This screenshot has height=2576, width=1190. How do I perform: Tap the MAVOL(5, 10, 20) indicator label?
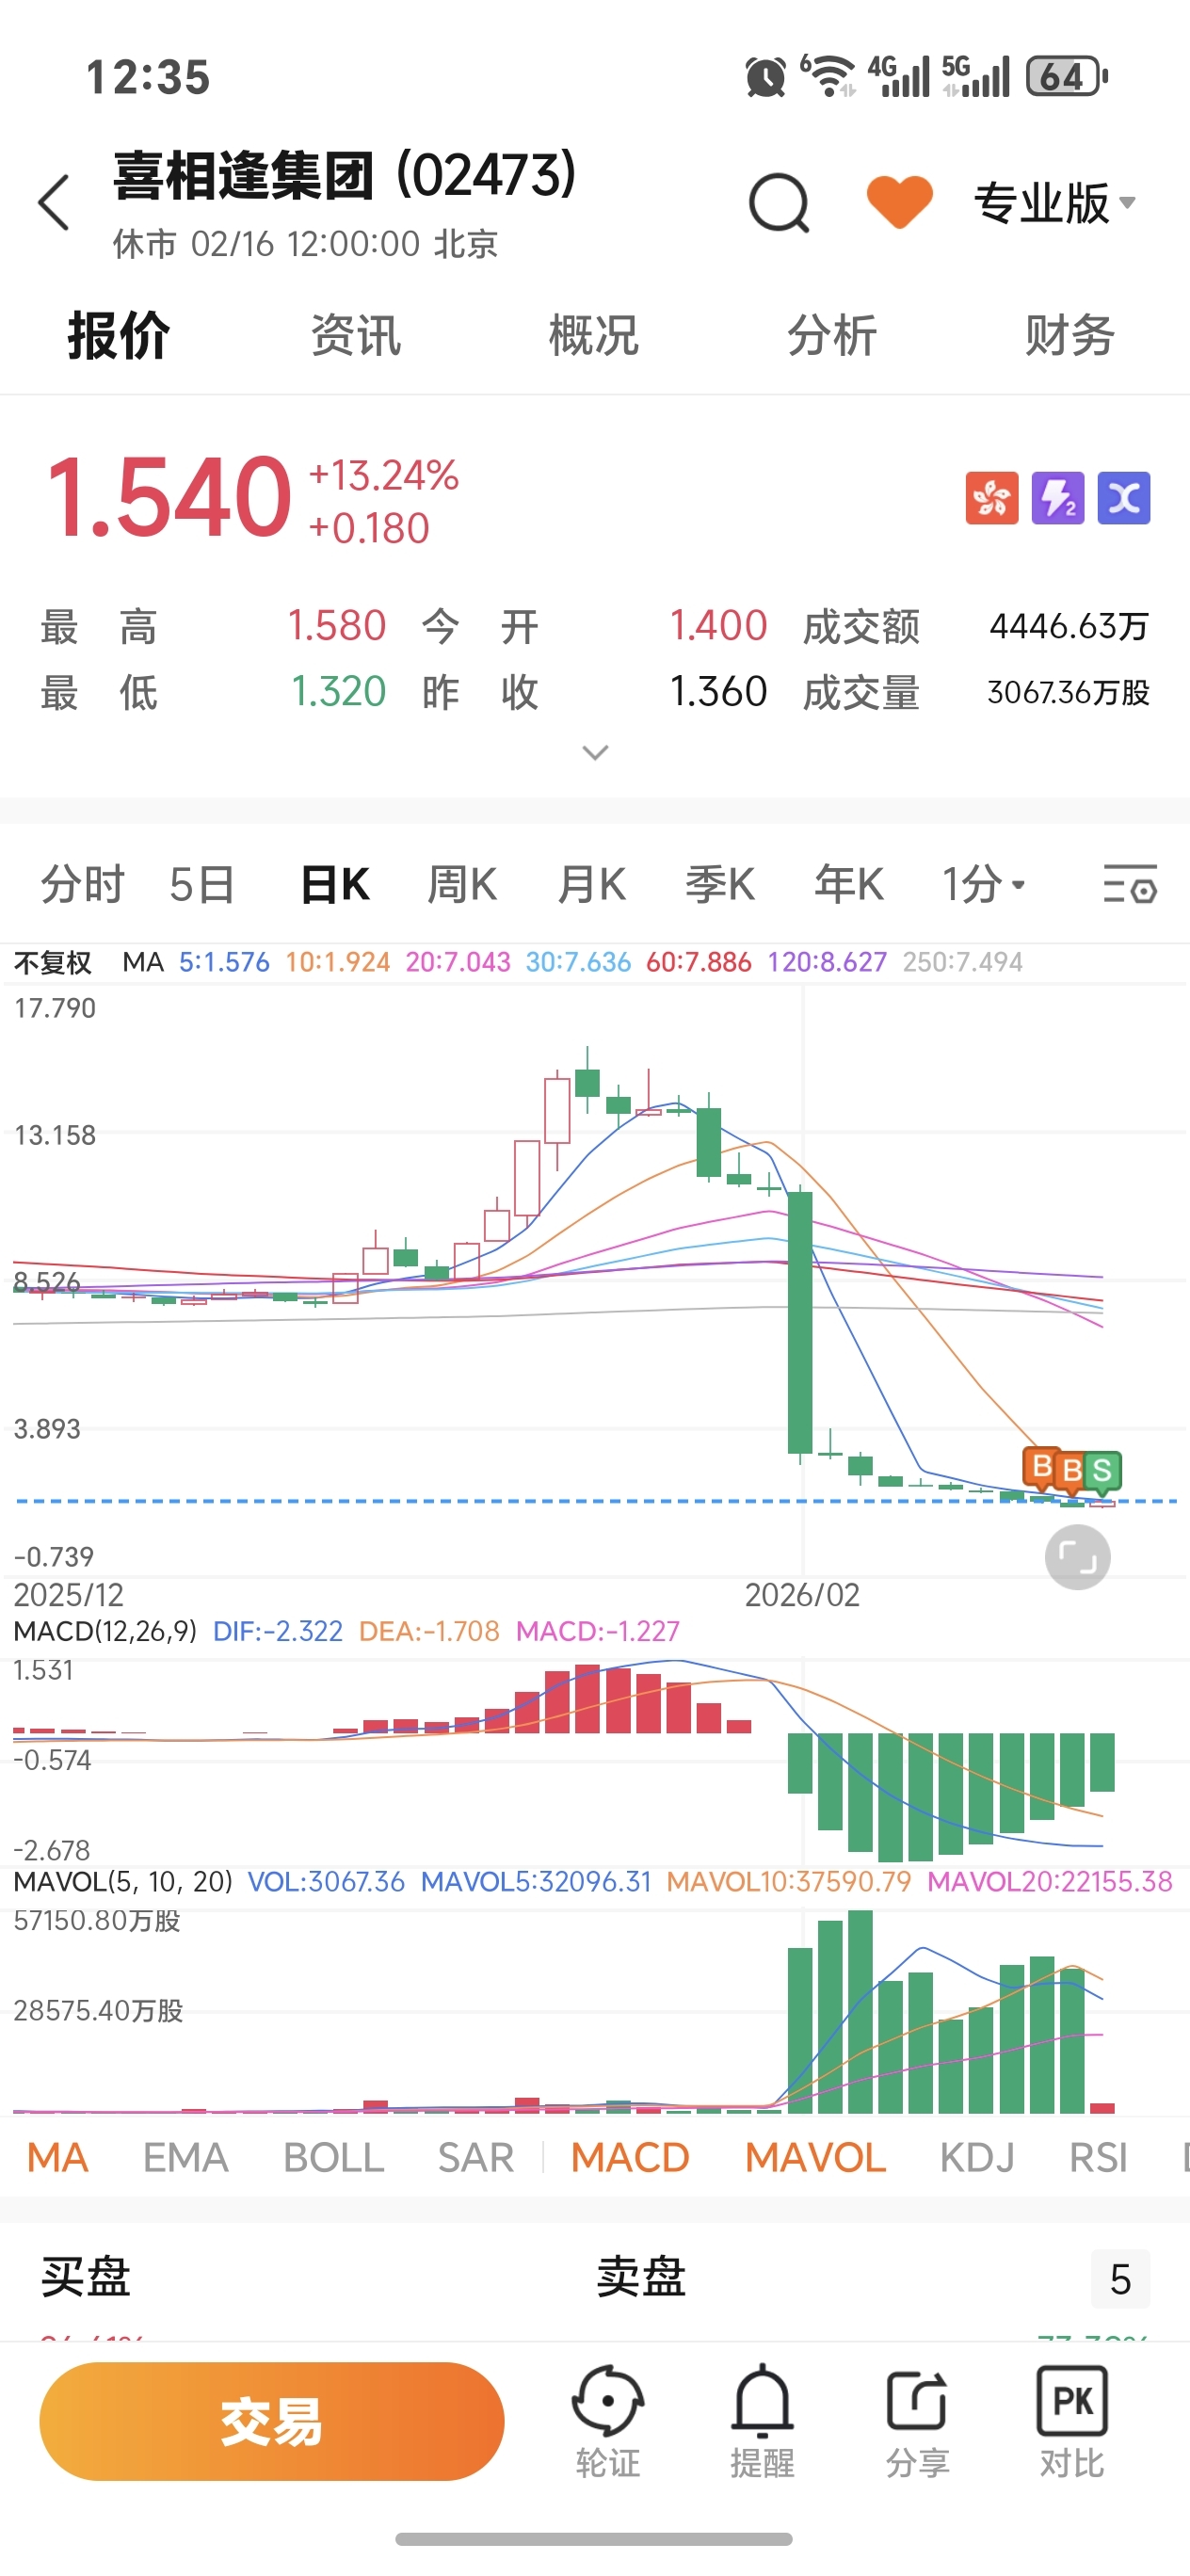122,1881
